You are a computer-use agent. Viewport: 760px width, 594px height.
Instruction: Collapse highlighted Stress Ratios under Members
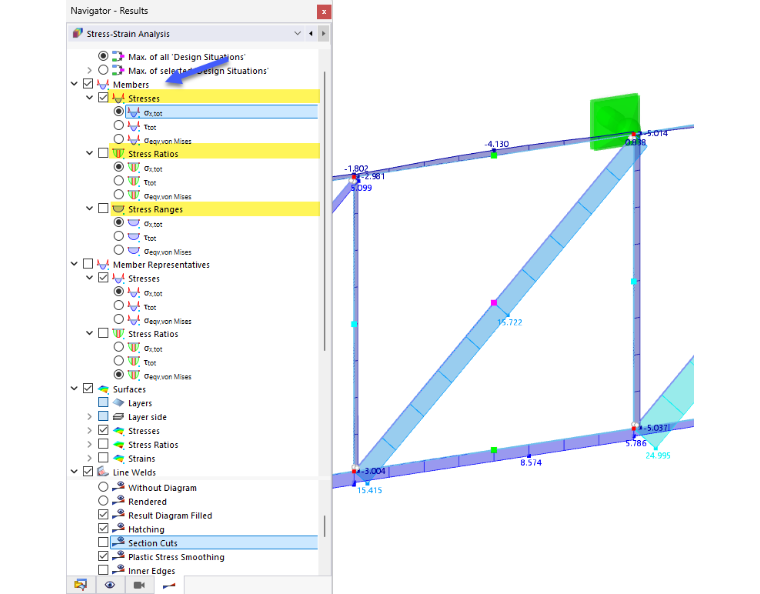tap(89, 153)
